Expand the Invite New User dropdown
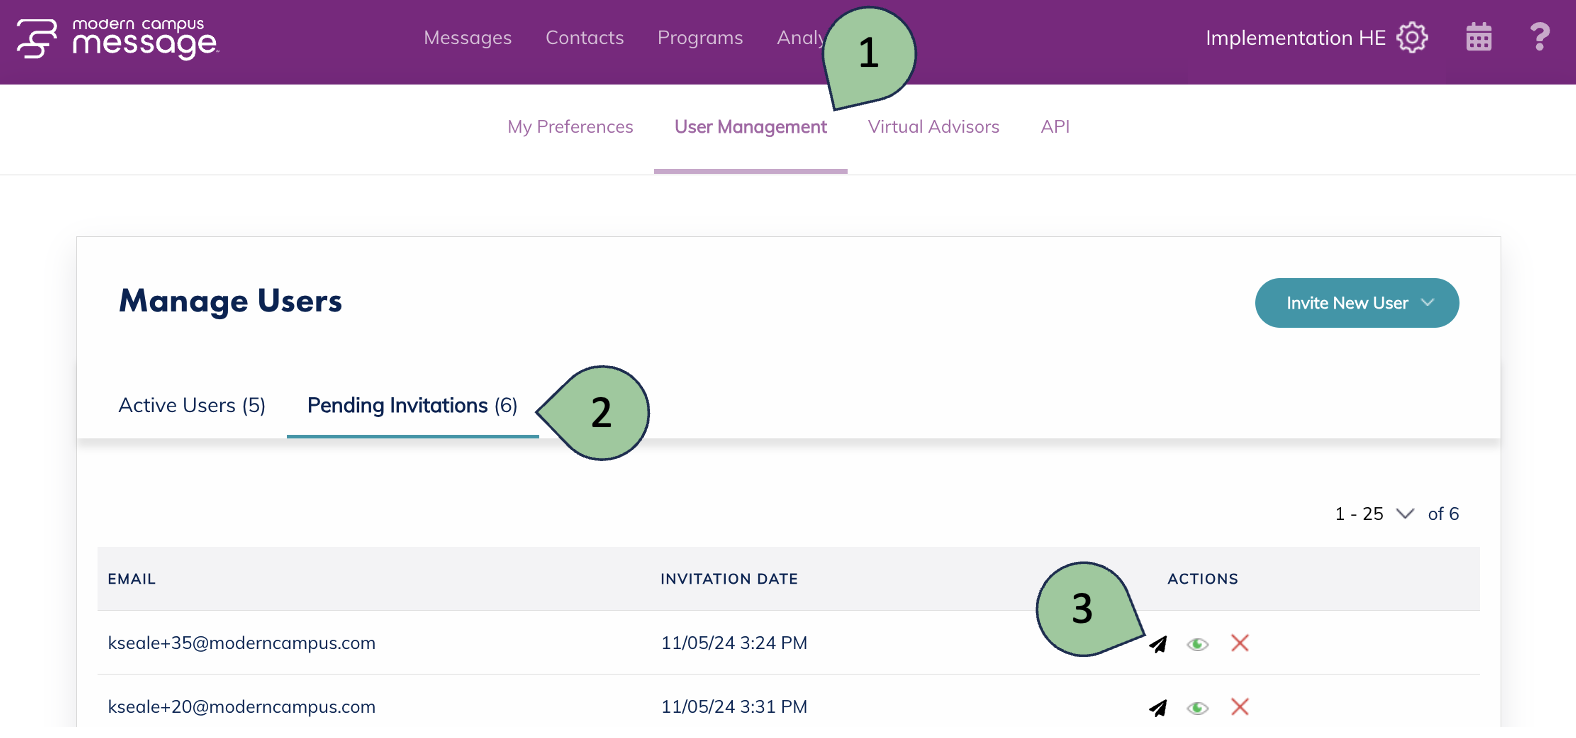 coord(1356,303)
